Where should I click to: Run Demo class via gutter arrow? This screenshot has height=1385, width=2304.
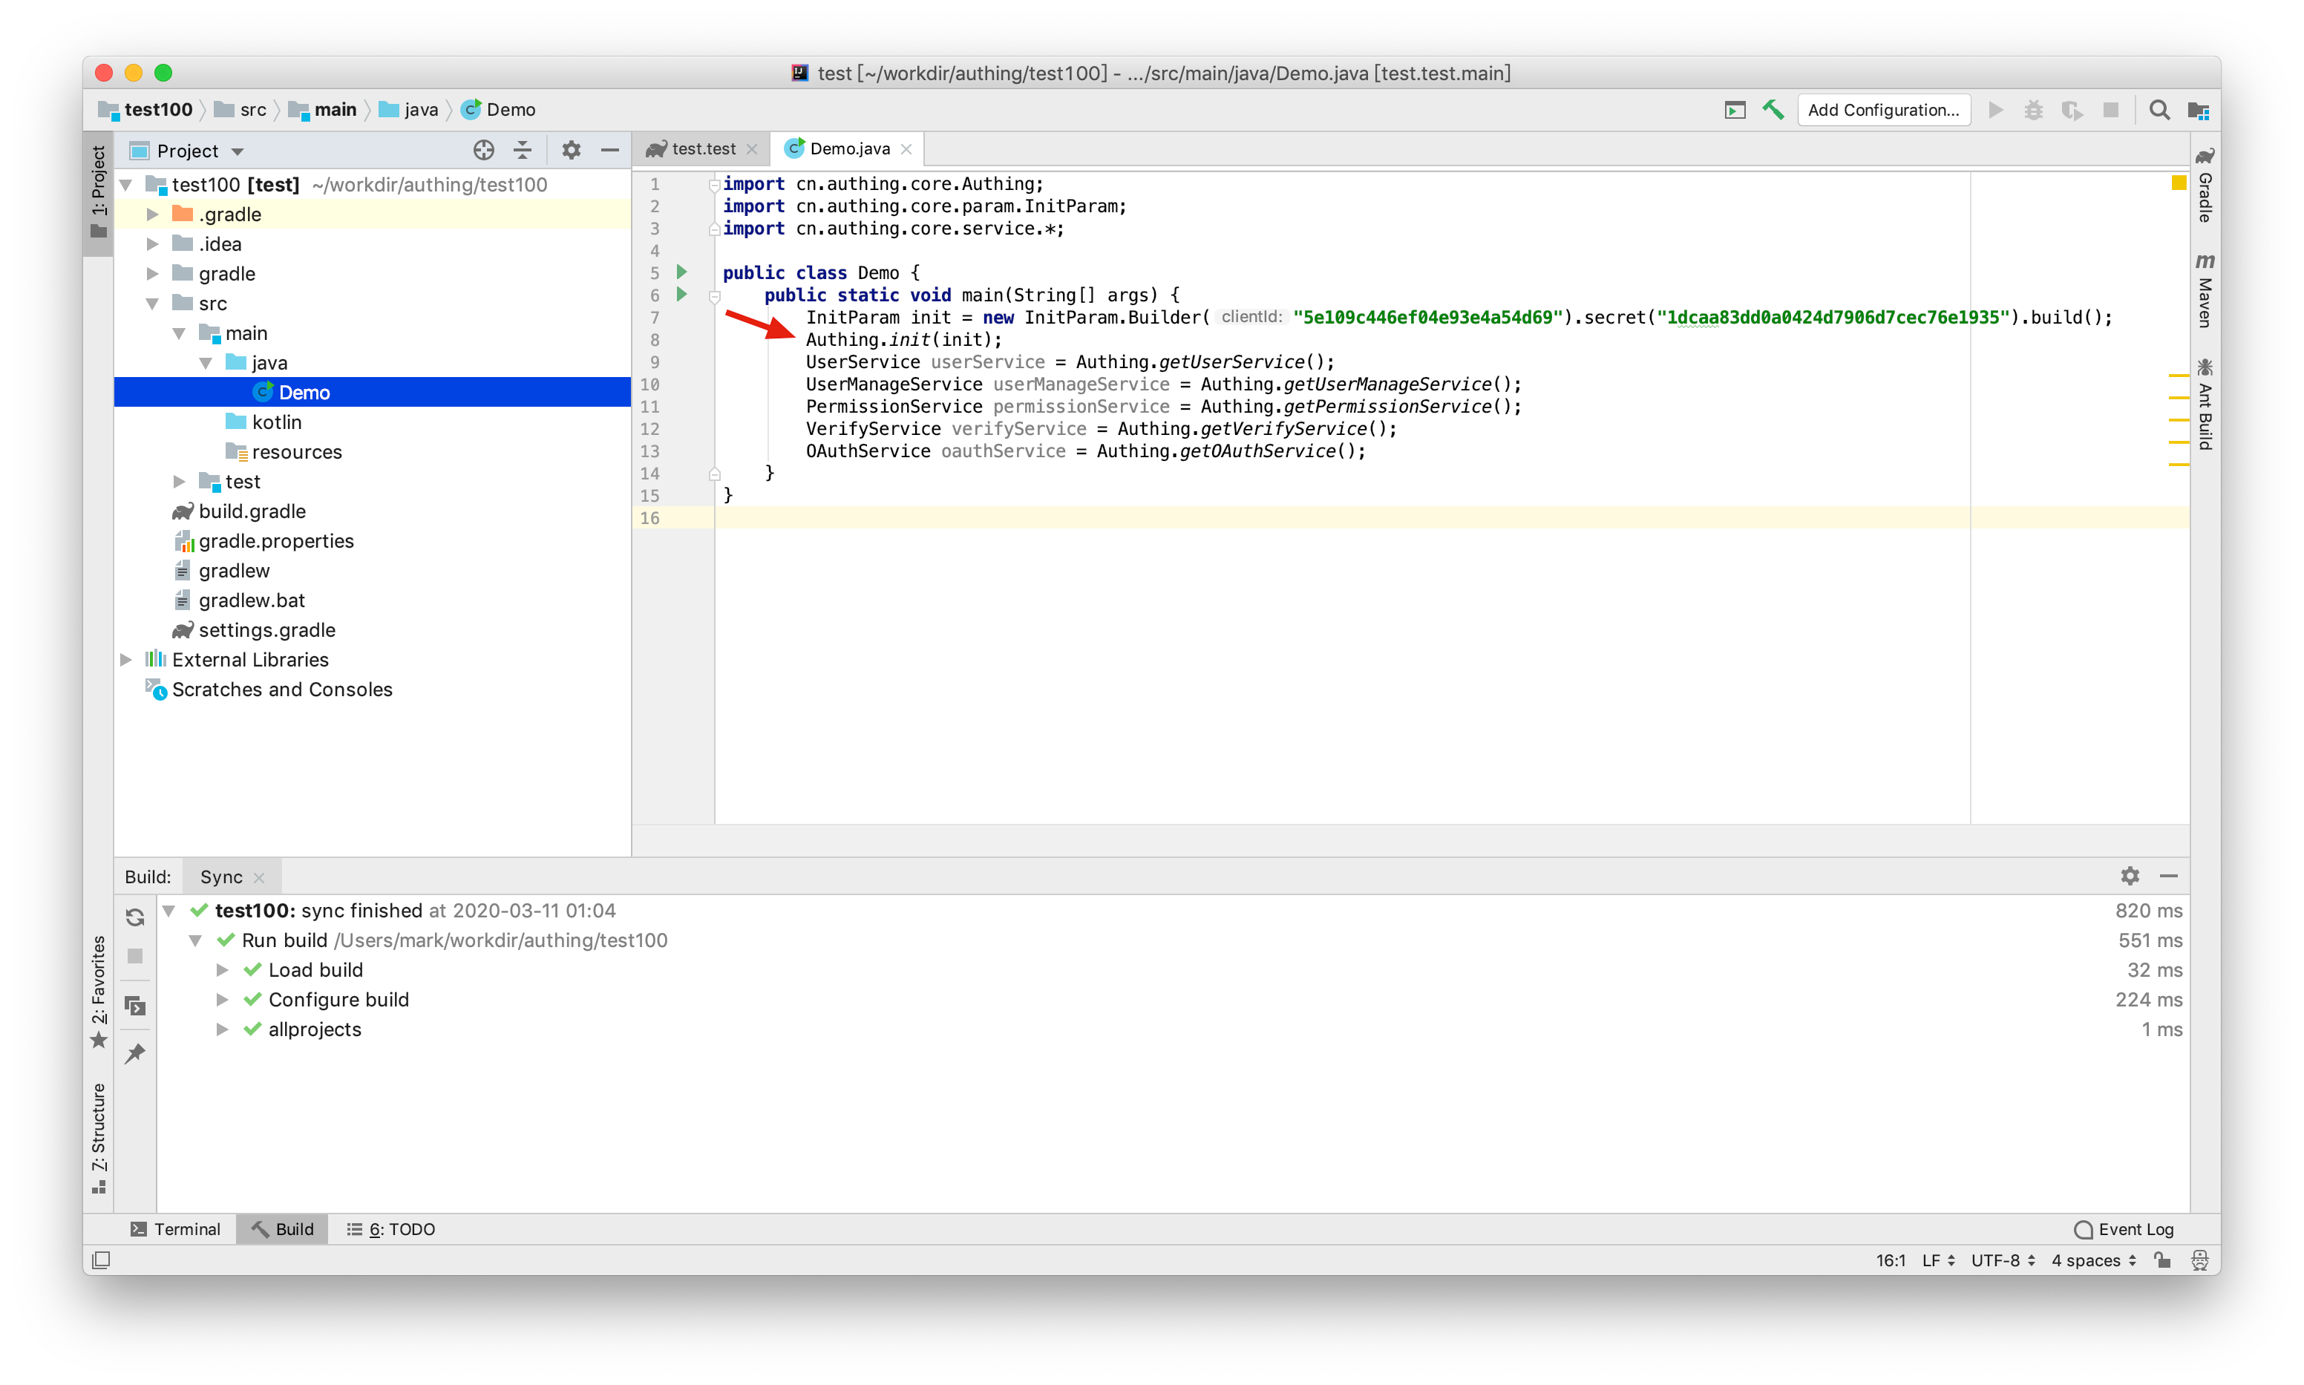click(x=682, y=272)
